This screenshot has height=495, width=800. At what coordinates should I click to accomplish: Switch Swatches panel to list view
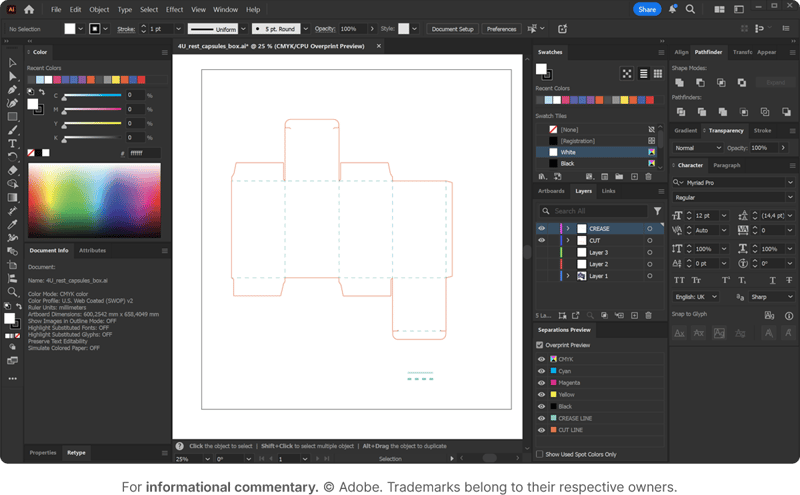point(643,74)
